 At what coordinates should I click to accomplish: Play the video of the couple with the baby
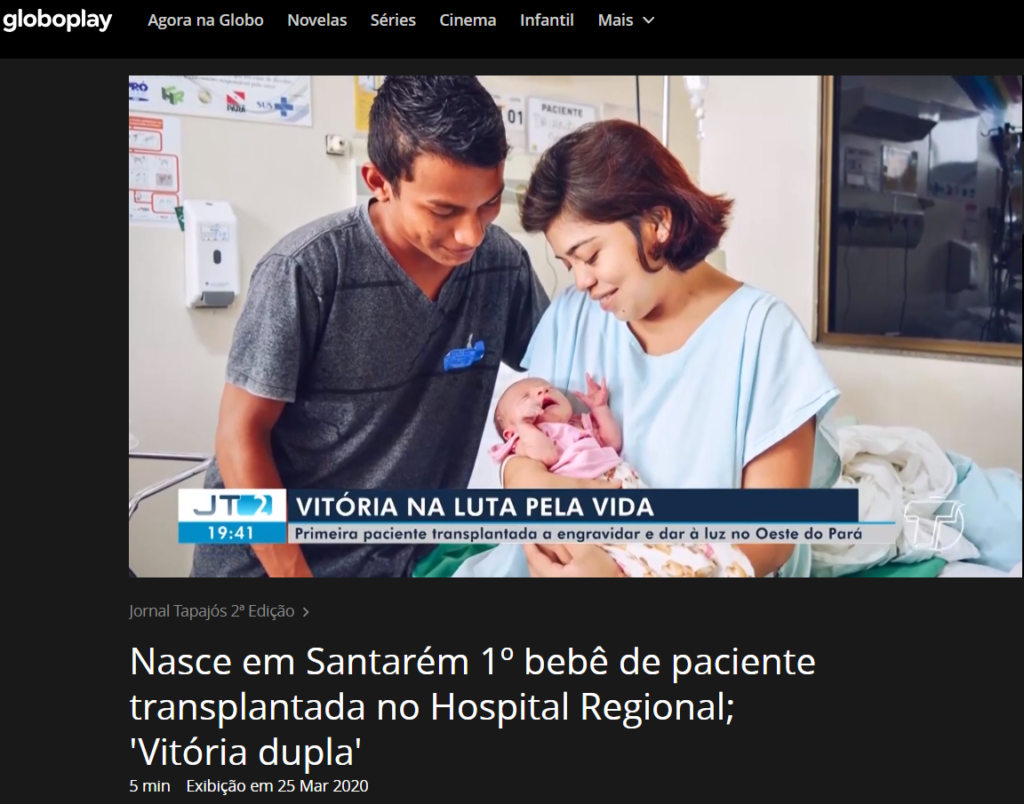coord(575,326)
